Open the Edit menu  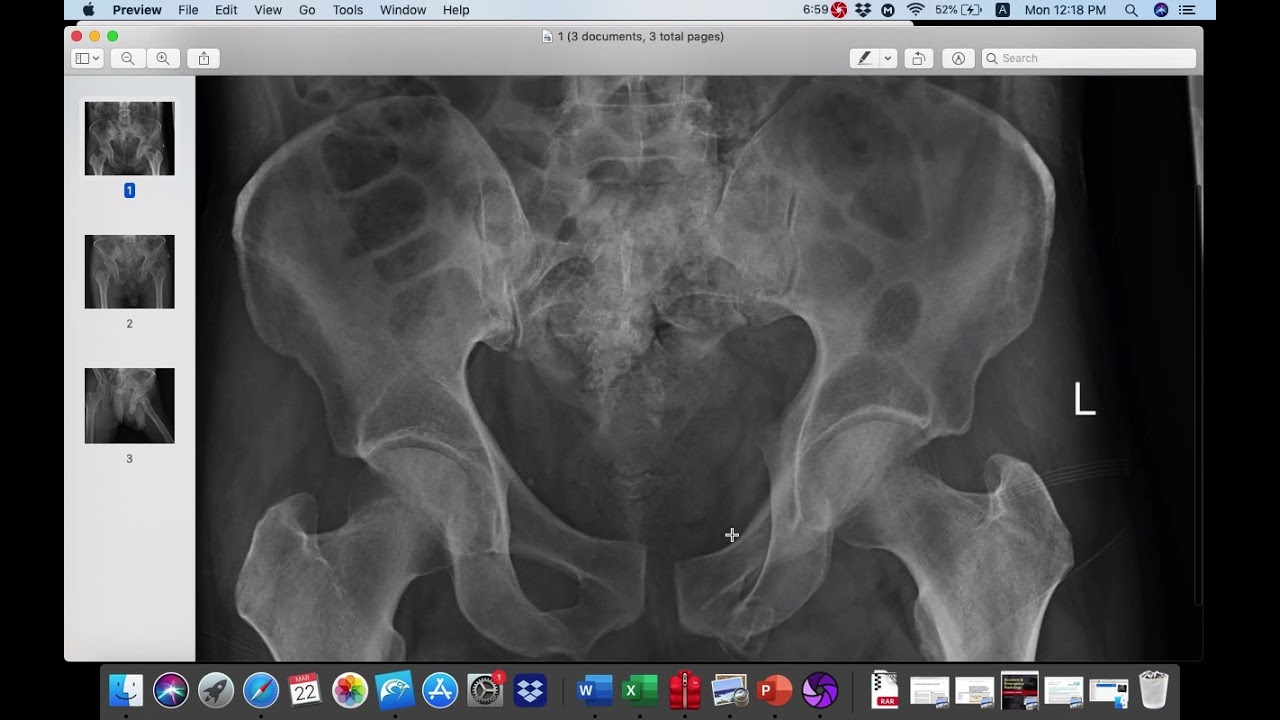226,10
